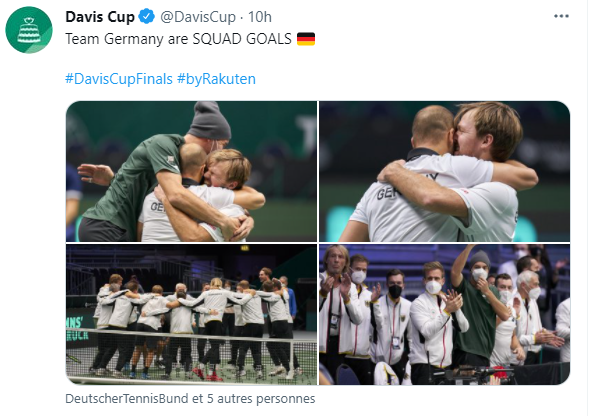This screenshot has height=416, width=593.
Task: Open the close-up hug photo
Action: [444, 171]
